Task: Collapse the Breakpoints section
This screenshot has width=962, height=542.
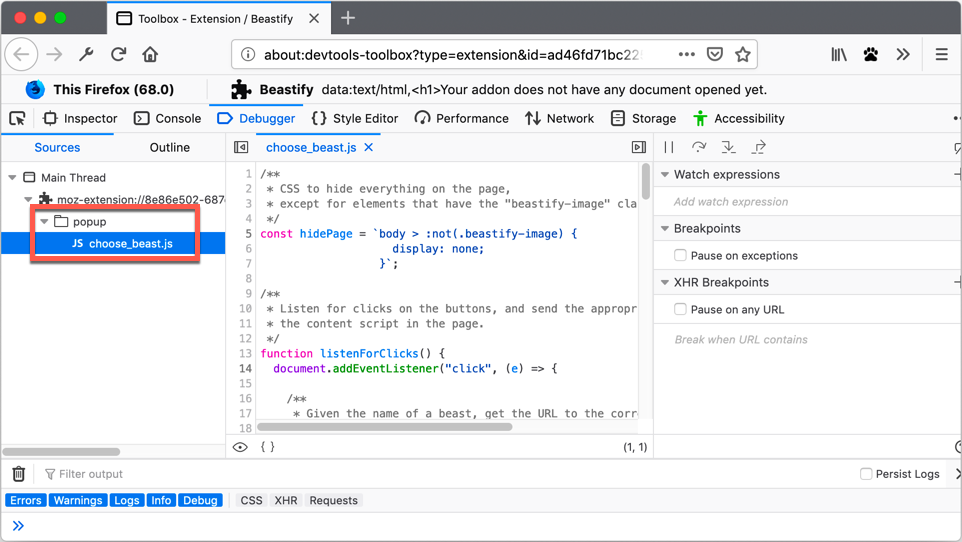Action: [x=665, y=228]
